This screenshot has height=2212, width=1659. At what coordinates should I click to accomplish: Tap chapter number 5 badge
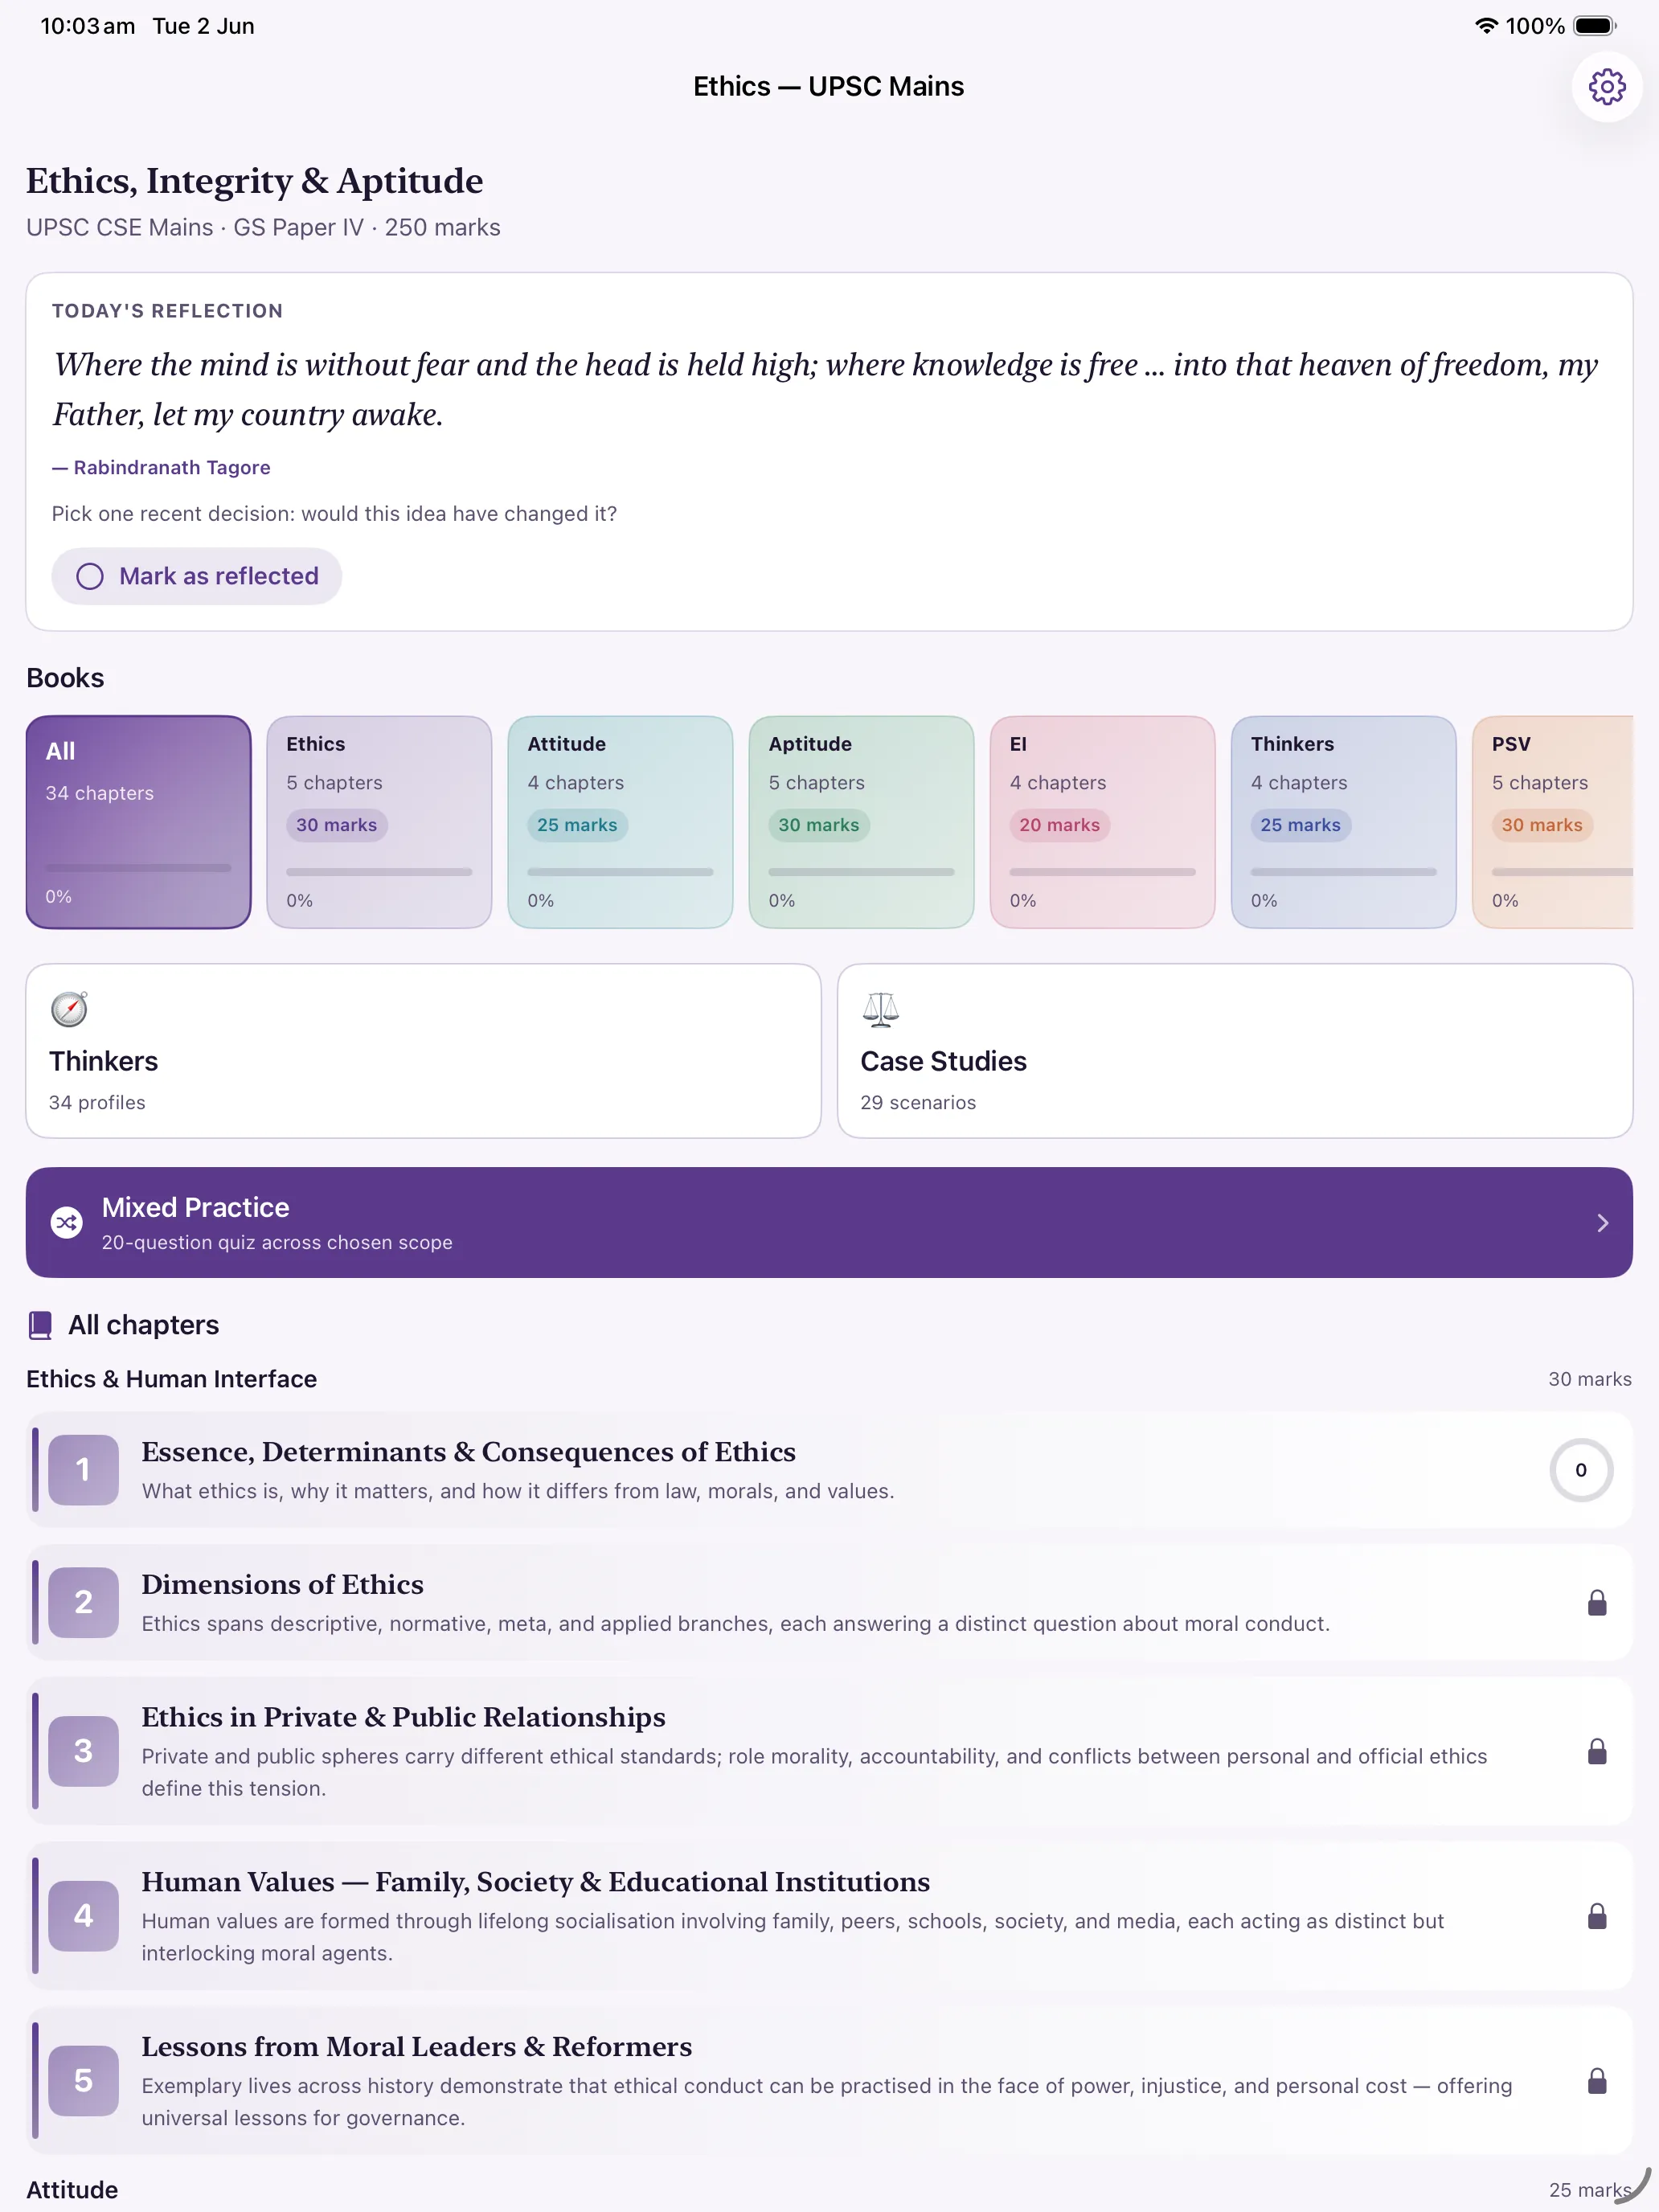84,2081
